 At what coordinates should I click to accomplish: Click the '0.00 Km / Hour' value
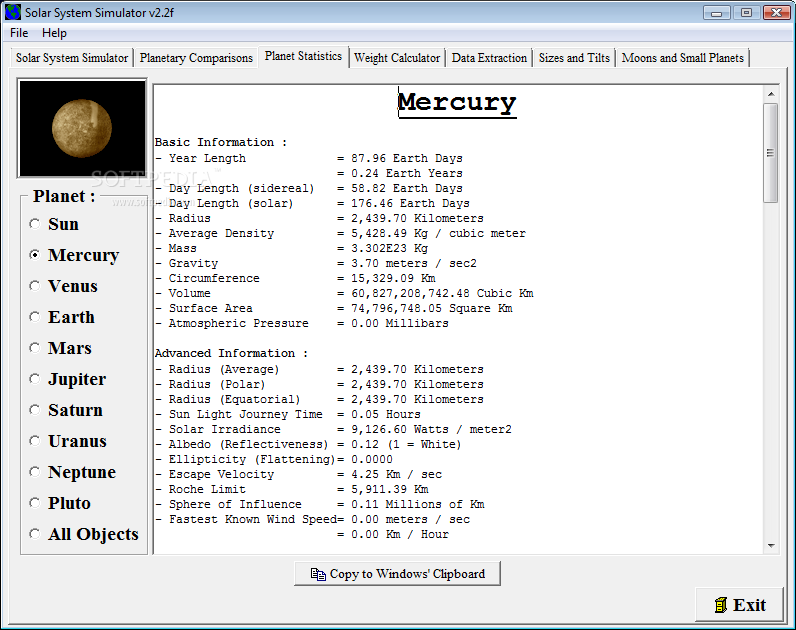pyautogui.click(x=400, y=535)
